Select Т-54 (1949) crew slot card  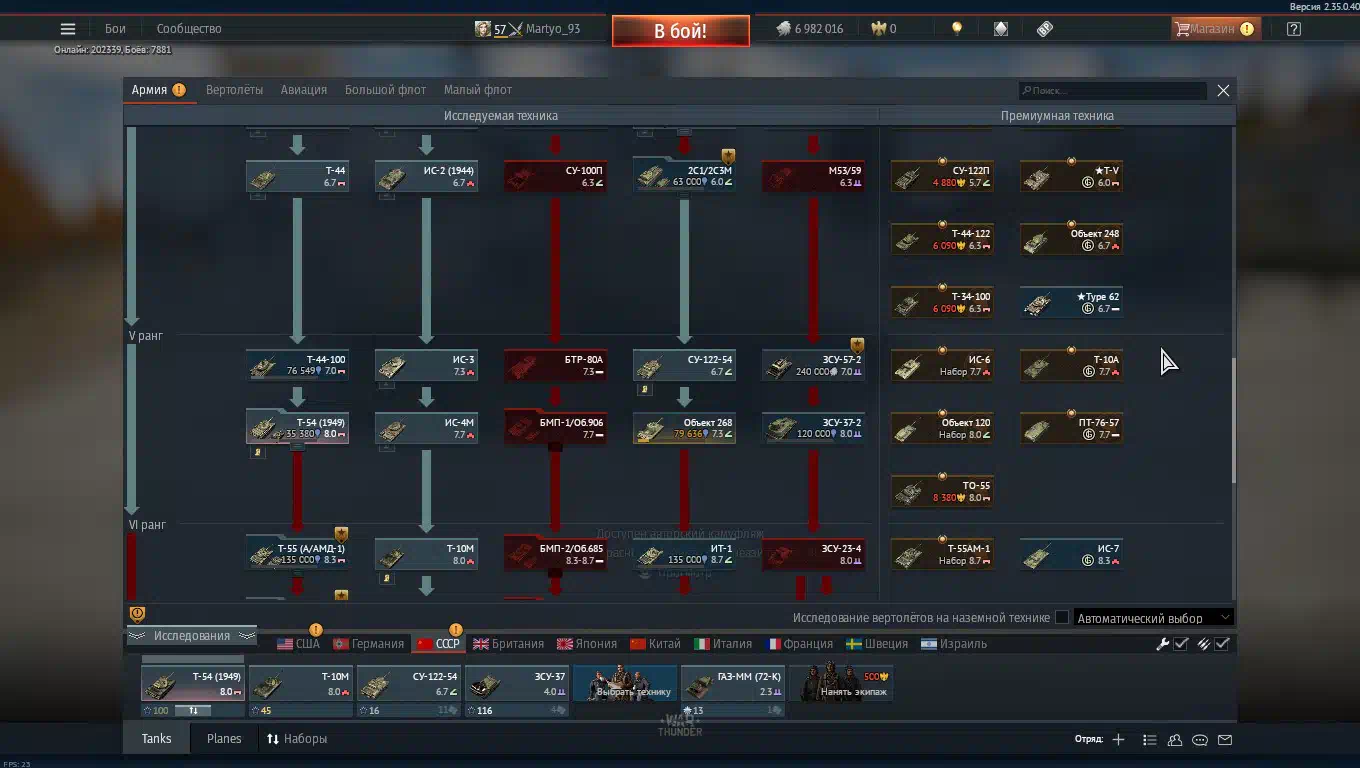point(193,684)
